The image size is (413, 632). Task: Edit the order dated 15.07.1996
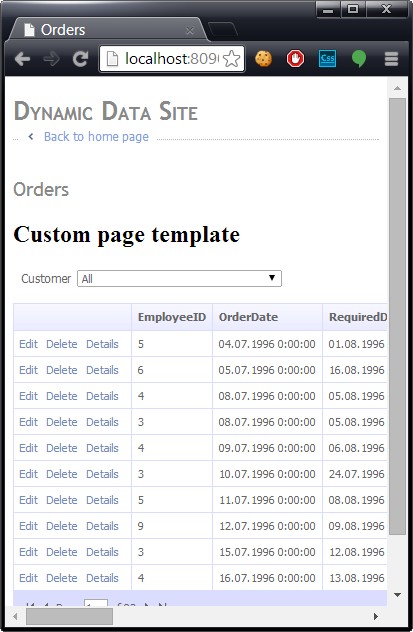(x=29, y=552)
